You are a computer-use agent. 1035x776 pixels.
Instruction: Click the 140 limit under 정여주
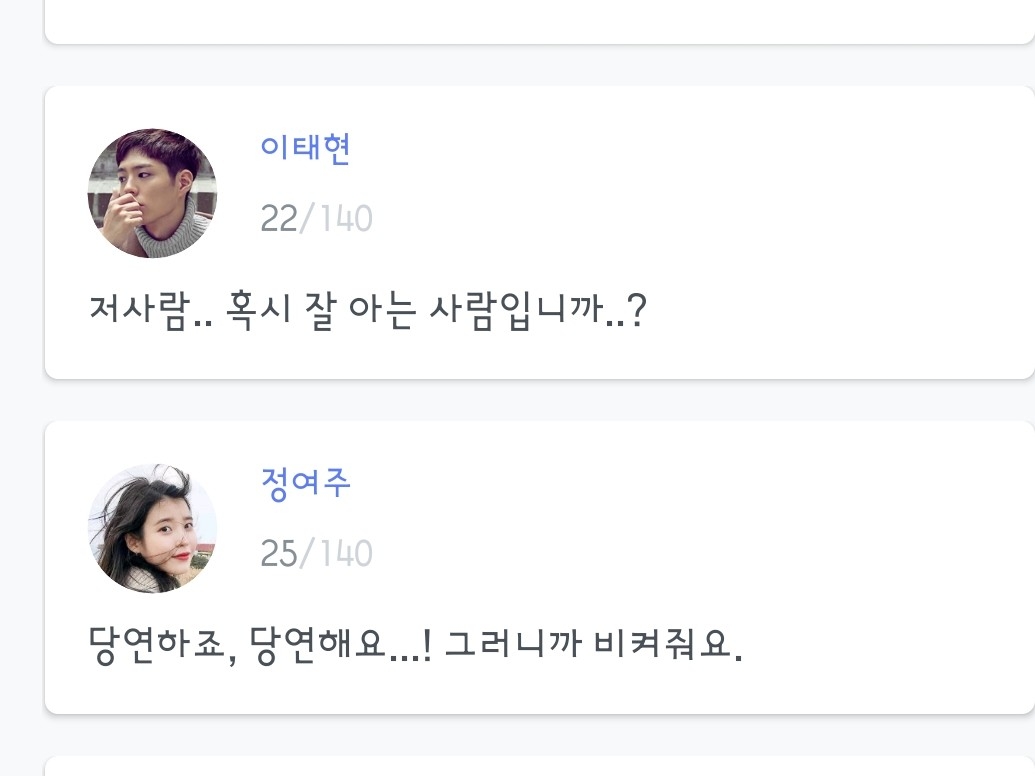pos(344,553)
